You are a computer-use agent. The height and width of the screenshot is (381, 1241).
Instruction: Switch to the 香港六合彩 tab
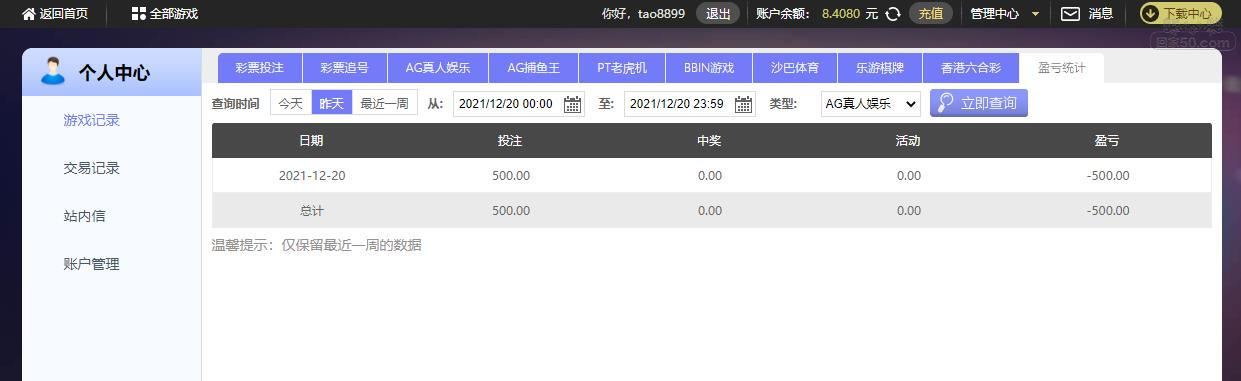(x=971, y=68)
